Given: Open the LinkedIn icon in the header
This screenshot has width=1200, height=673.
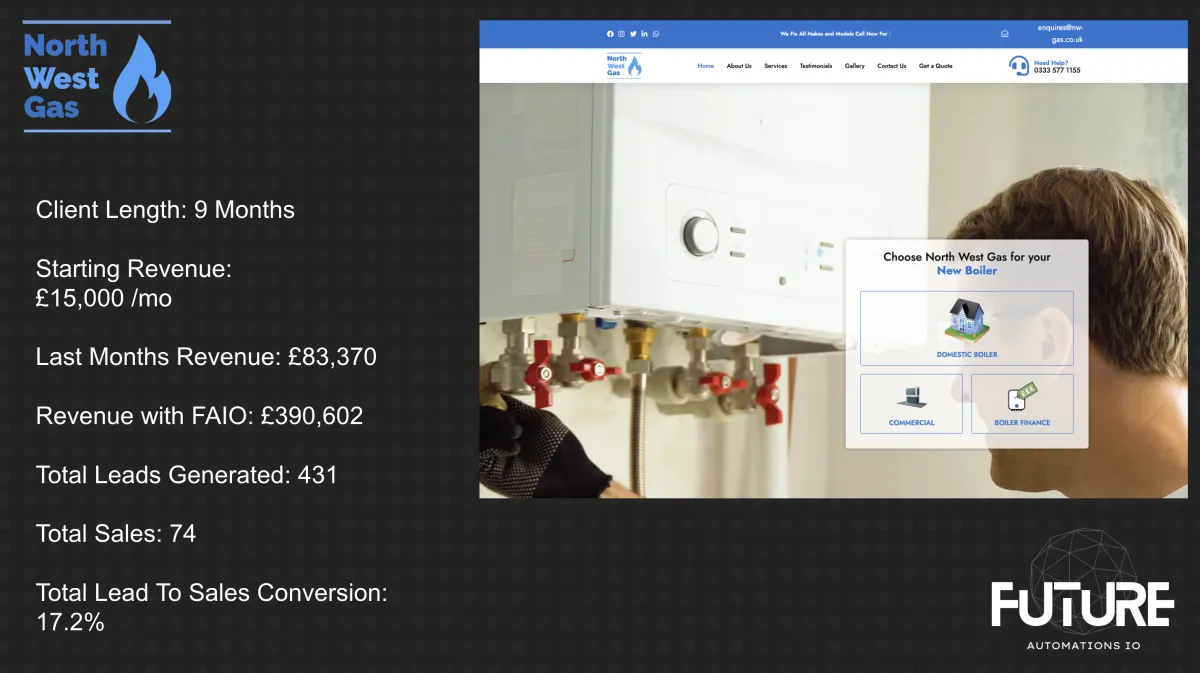Looking at the screenshot, I should (x=644, y=34).
